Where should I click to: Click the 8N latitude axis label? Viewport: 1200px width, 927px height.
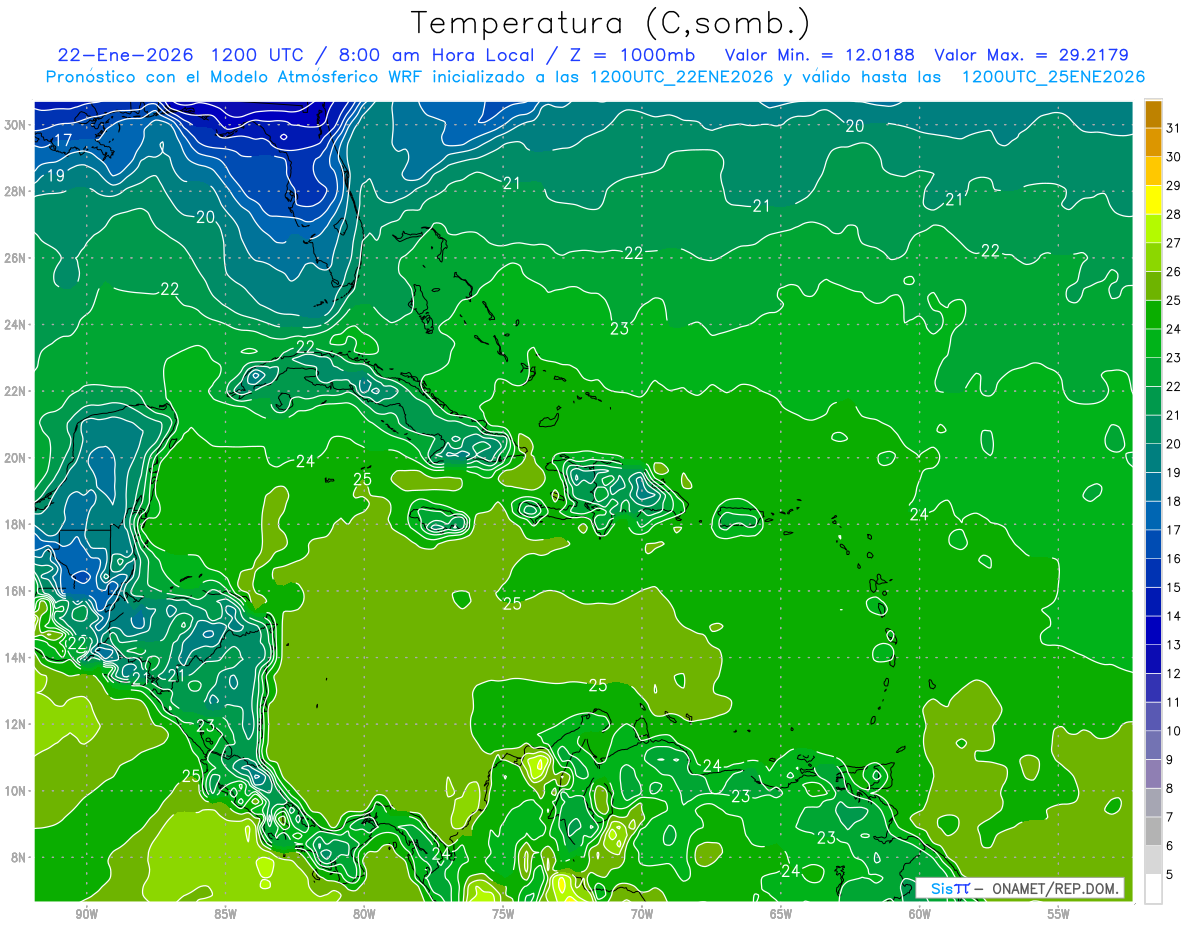click(x=19, y=858)
